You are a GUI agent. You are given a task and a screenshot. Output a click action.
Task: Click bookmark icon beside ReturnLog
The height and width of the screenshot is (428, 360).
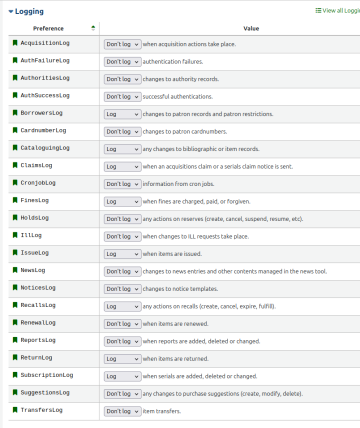[15, 358]
